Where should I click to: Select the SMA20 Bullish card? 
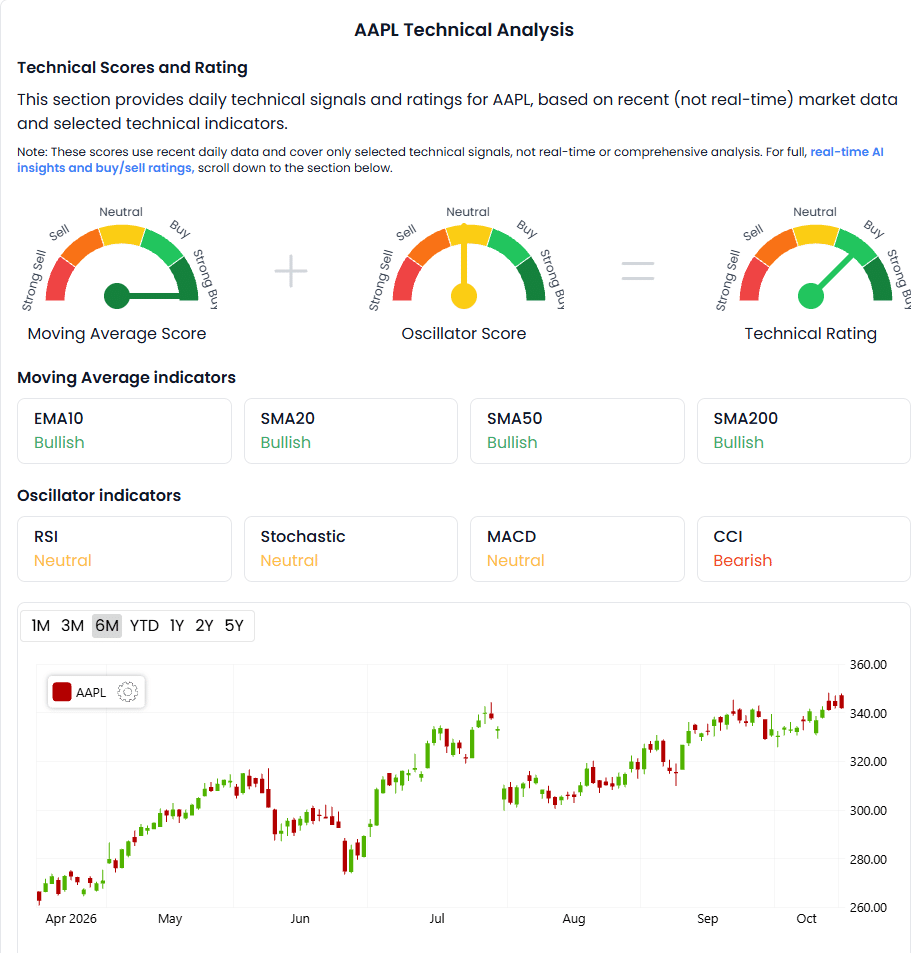[x=351, y=431]
